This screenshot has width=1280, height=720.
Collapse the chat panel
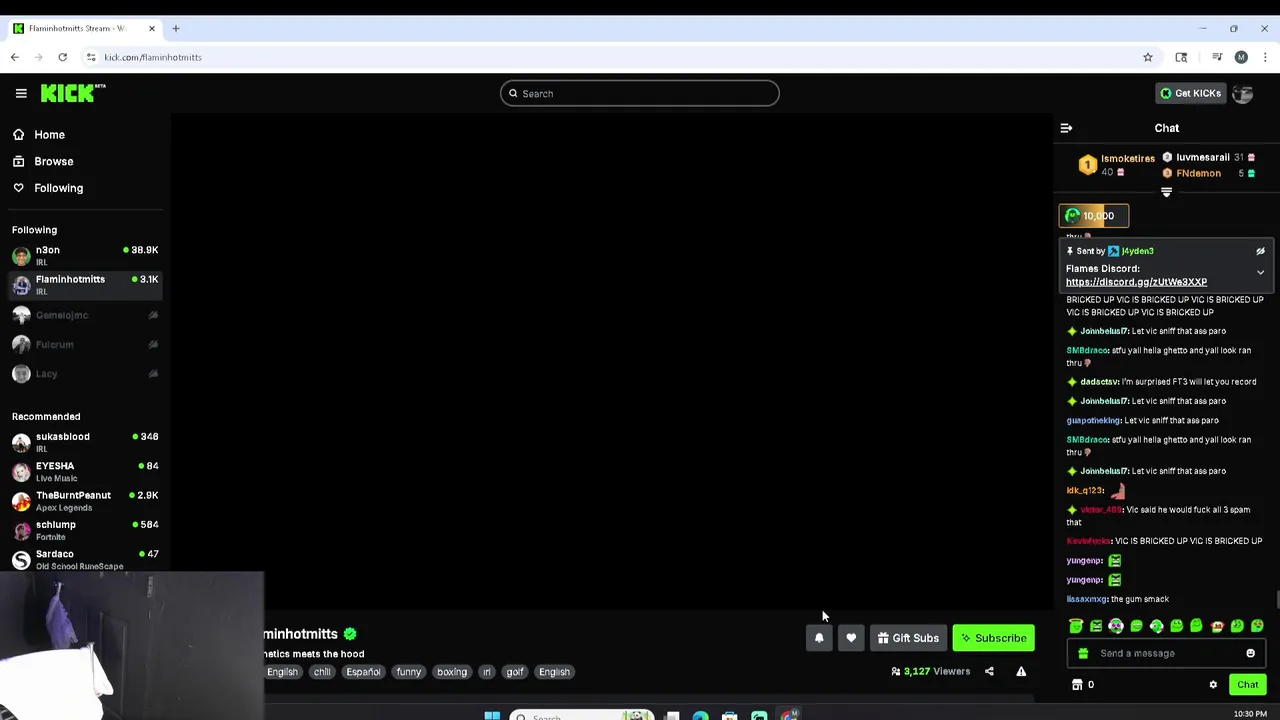click(1066, 128)
